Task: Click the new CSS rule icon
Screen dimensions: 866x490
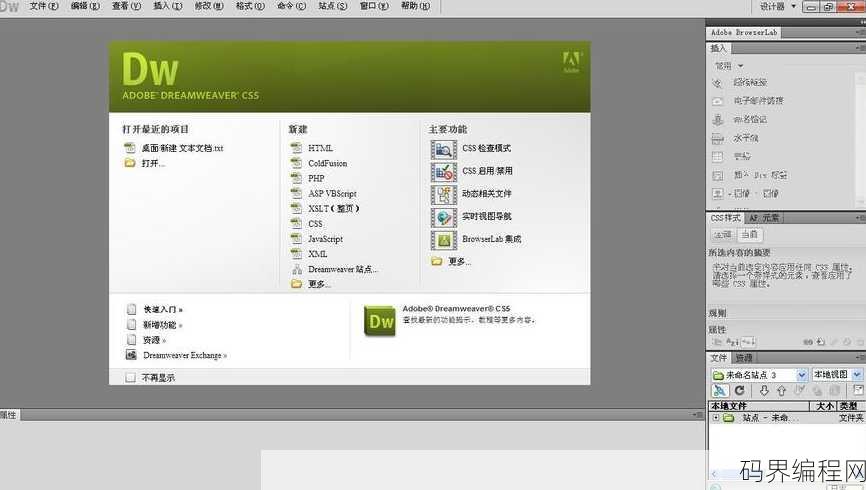Action: pos(821,342)
